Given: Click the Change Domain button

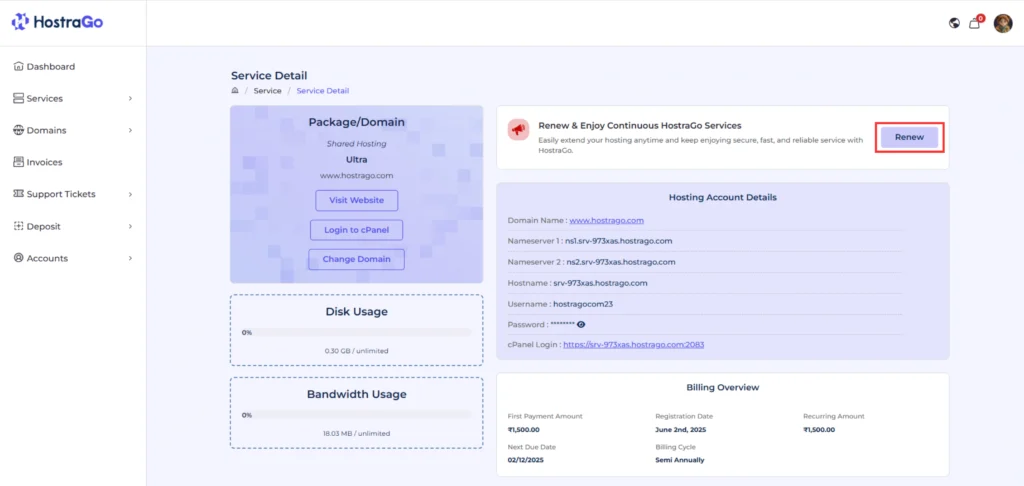Looking at the screenshot, I should (x=357, y=259).
